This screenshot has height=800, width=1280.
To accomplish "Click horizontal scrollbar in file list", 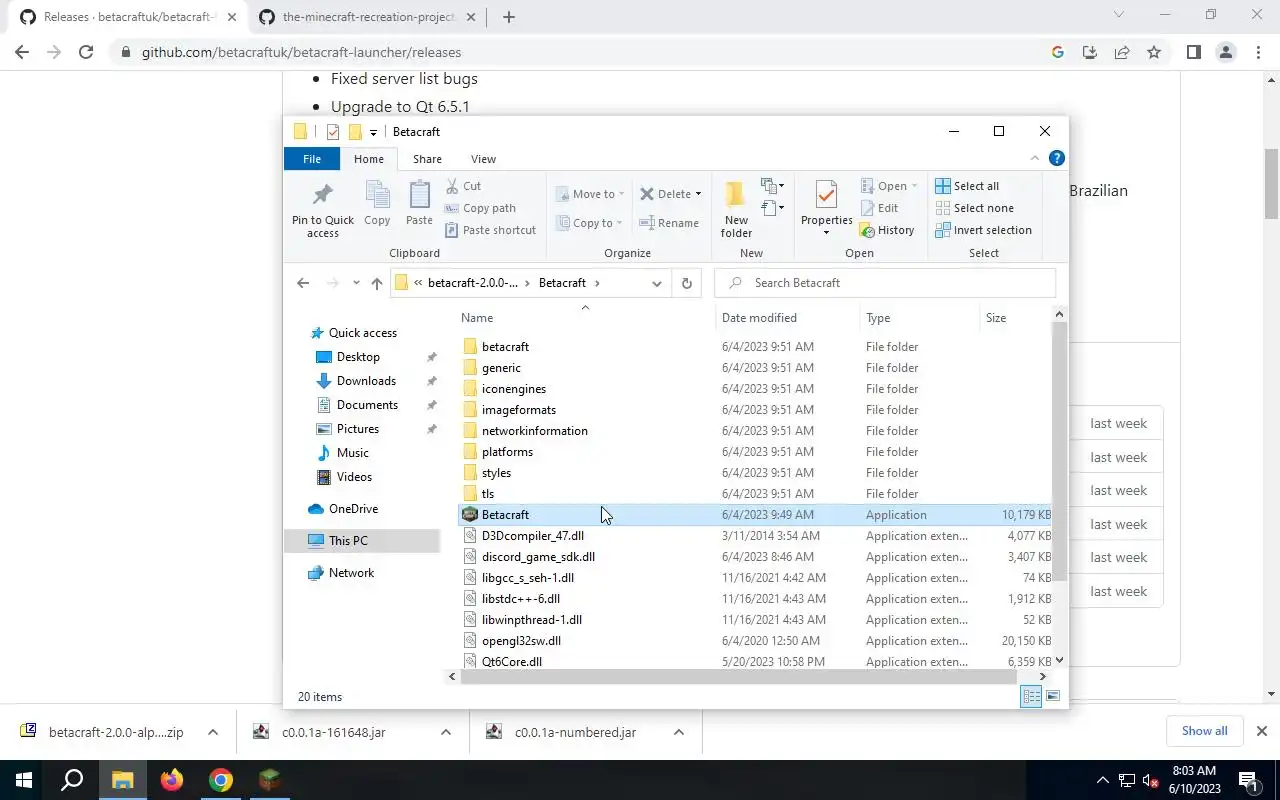I will (x=738, y=677).
